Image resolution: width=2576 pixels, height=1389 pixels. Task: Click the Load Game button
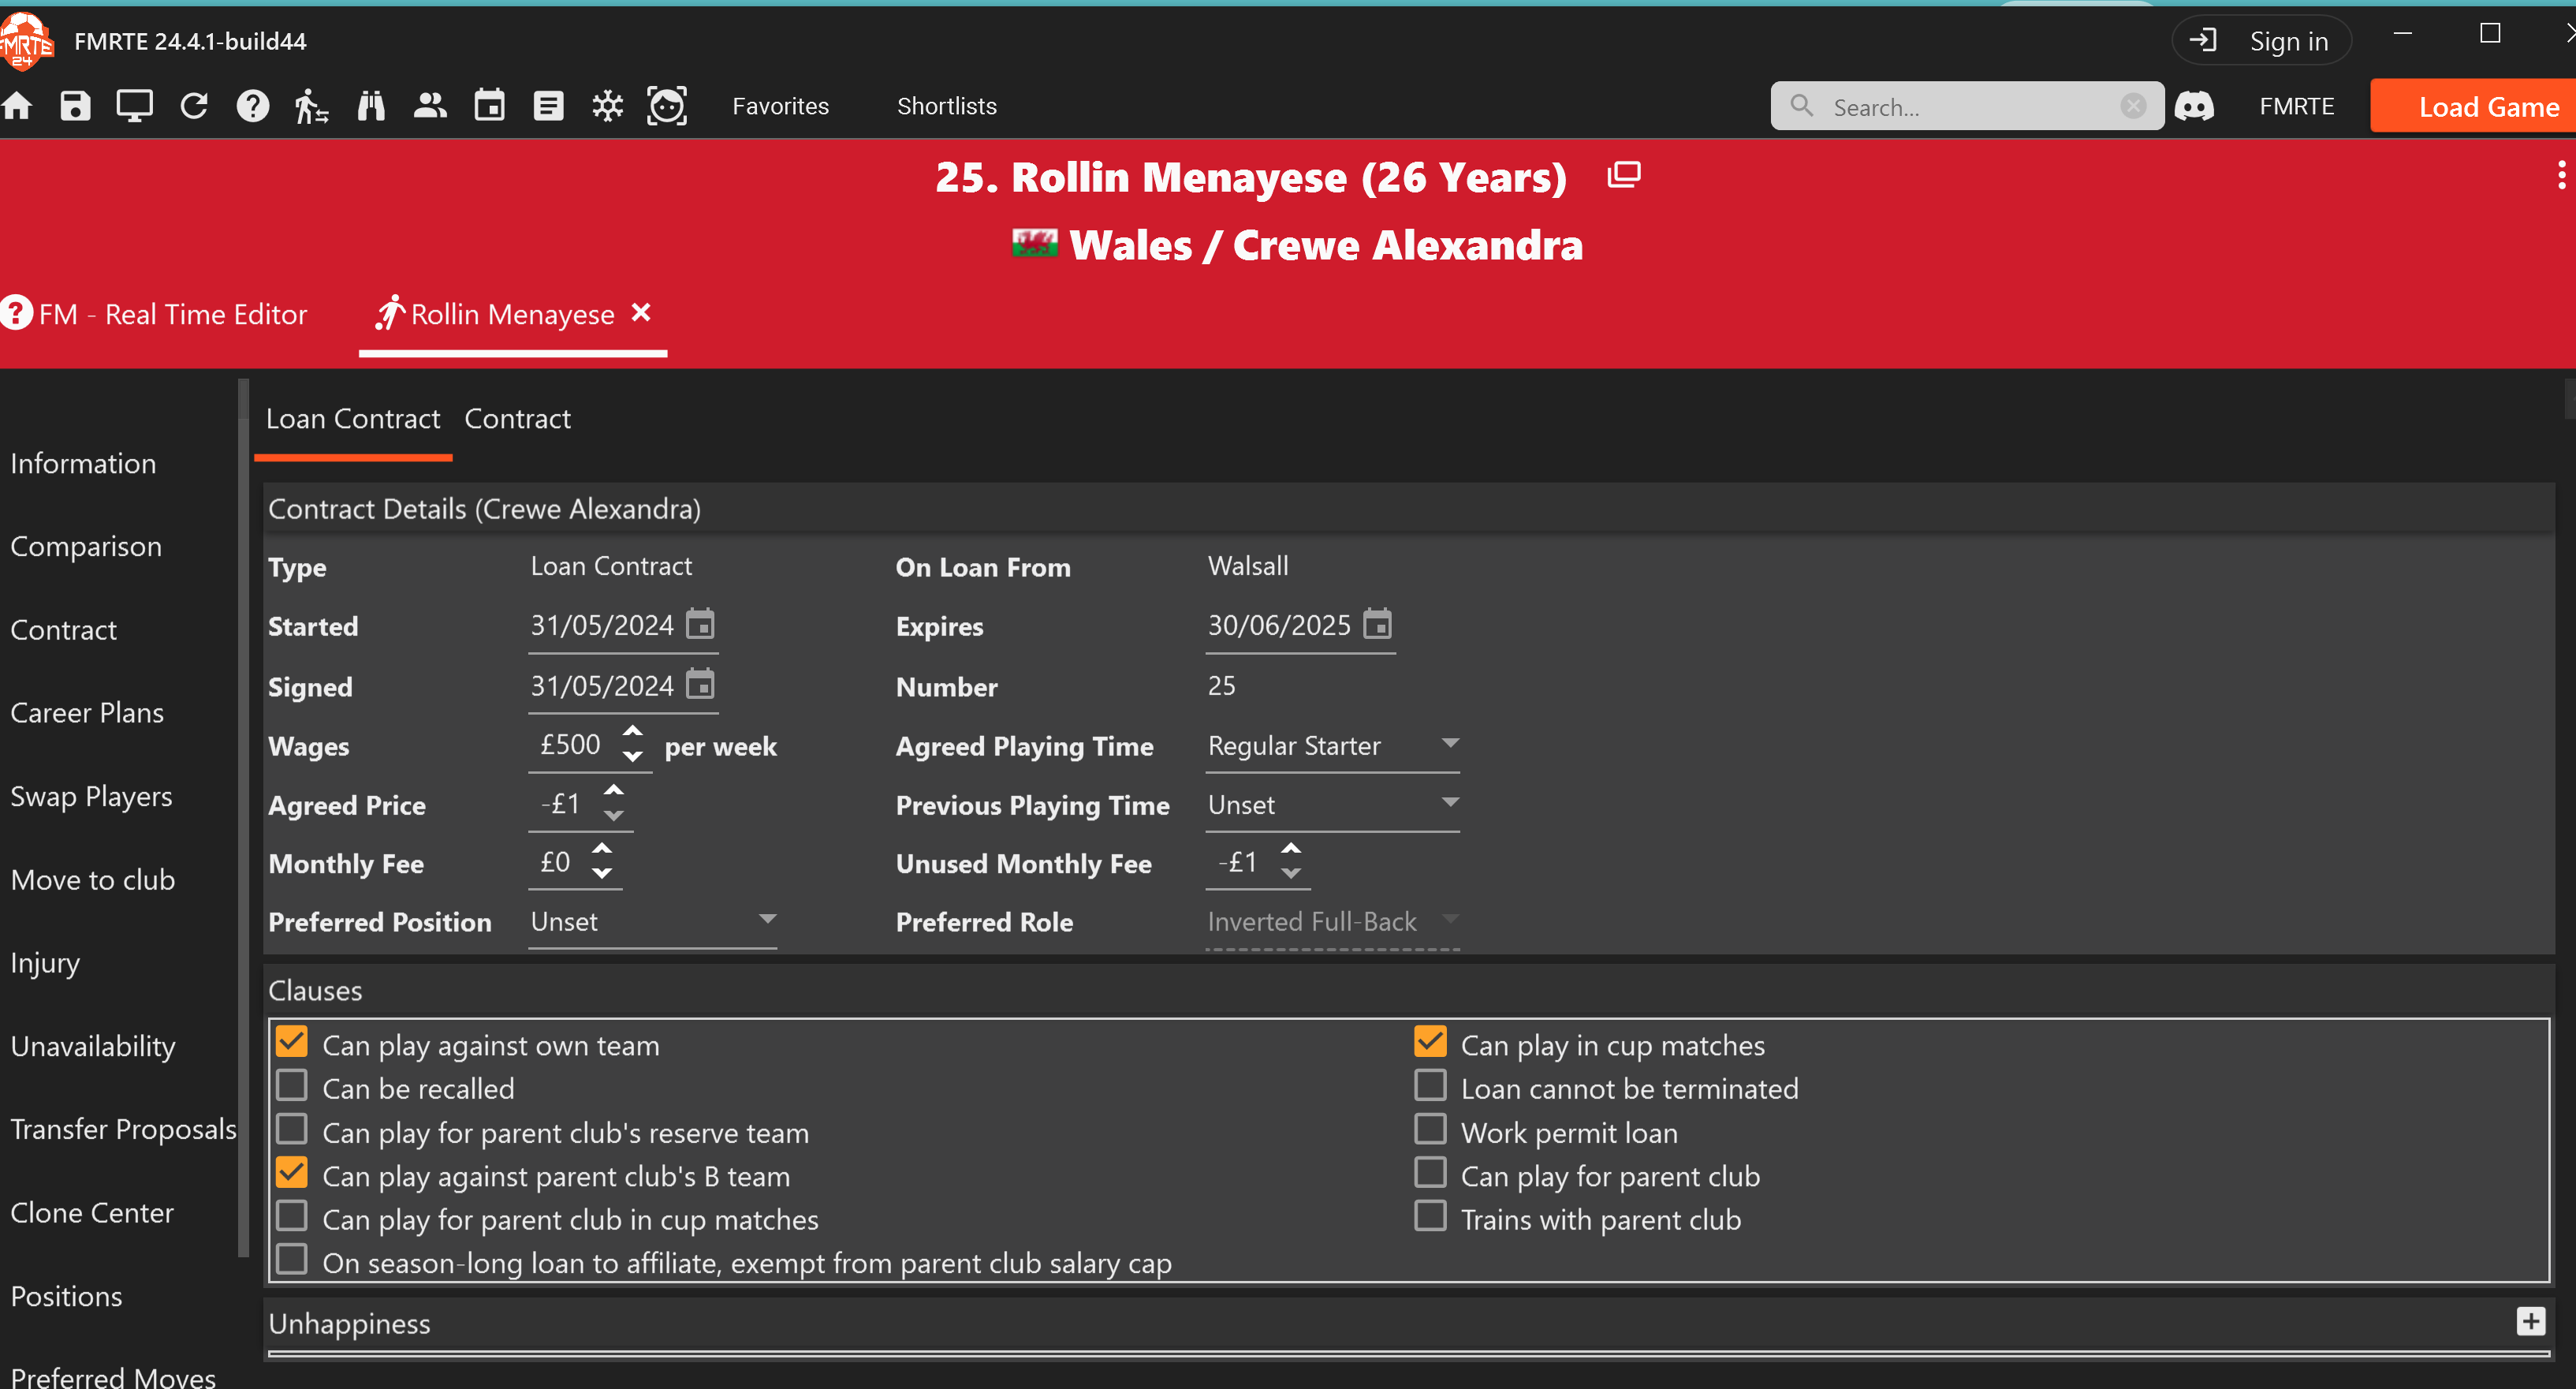click(2487, 106)
